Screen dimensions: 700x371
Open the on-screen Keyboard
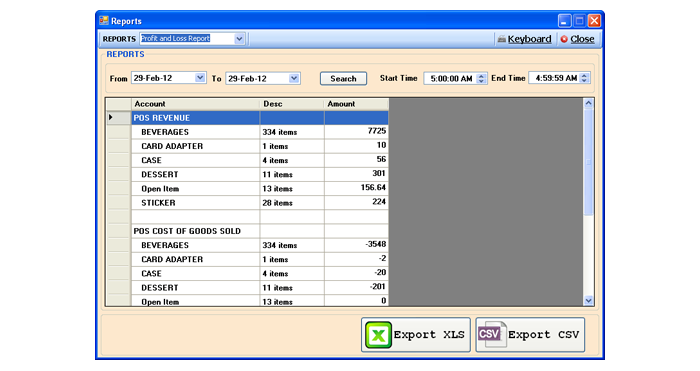524,39
